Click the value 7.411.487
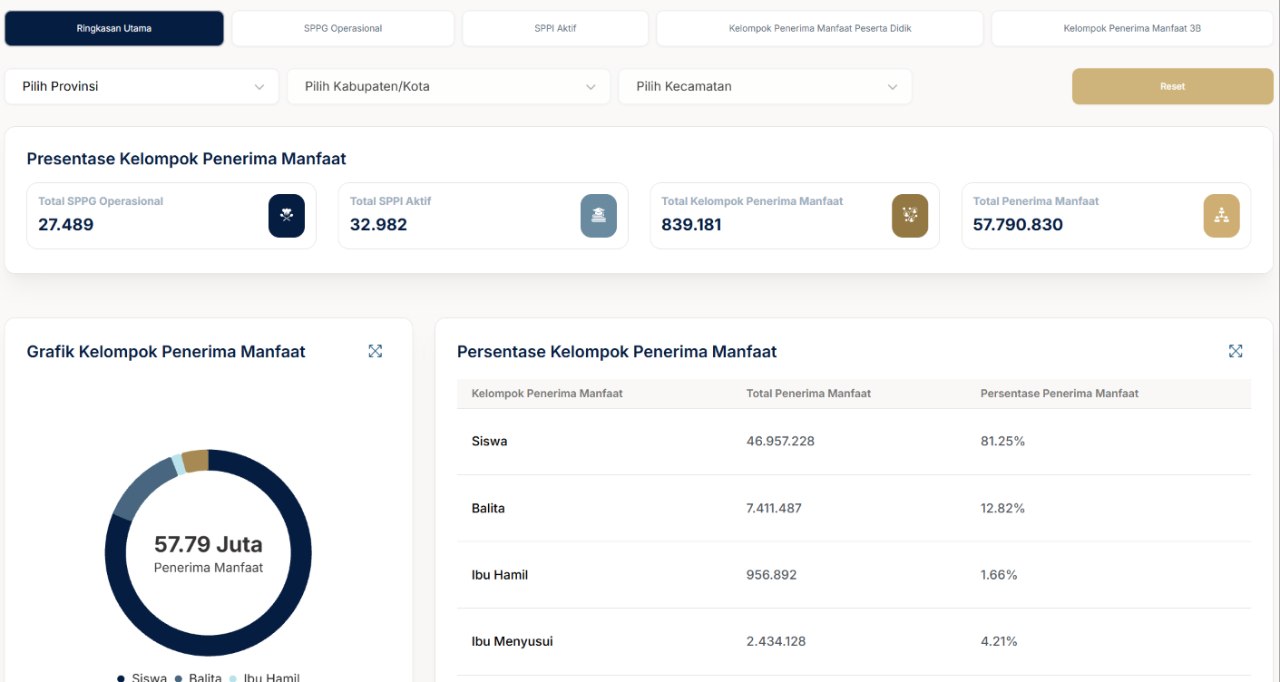 click(x=774, y=508)
